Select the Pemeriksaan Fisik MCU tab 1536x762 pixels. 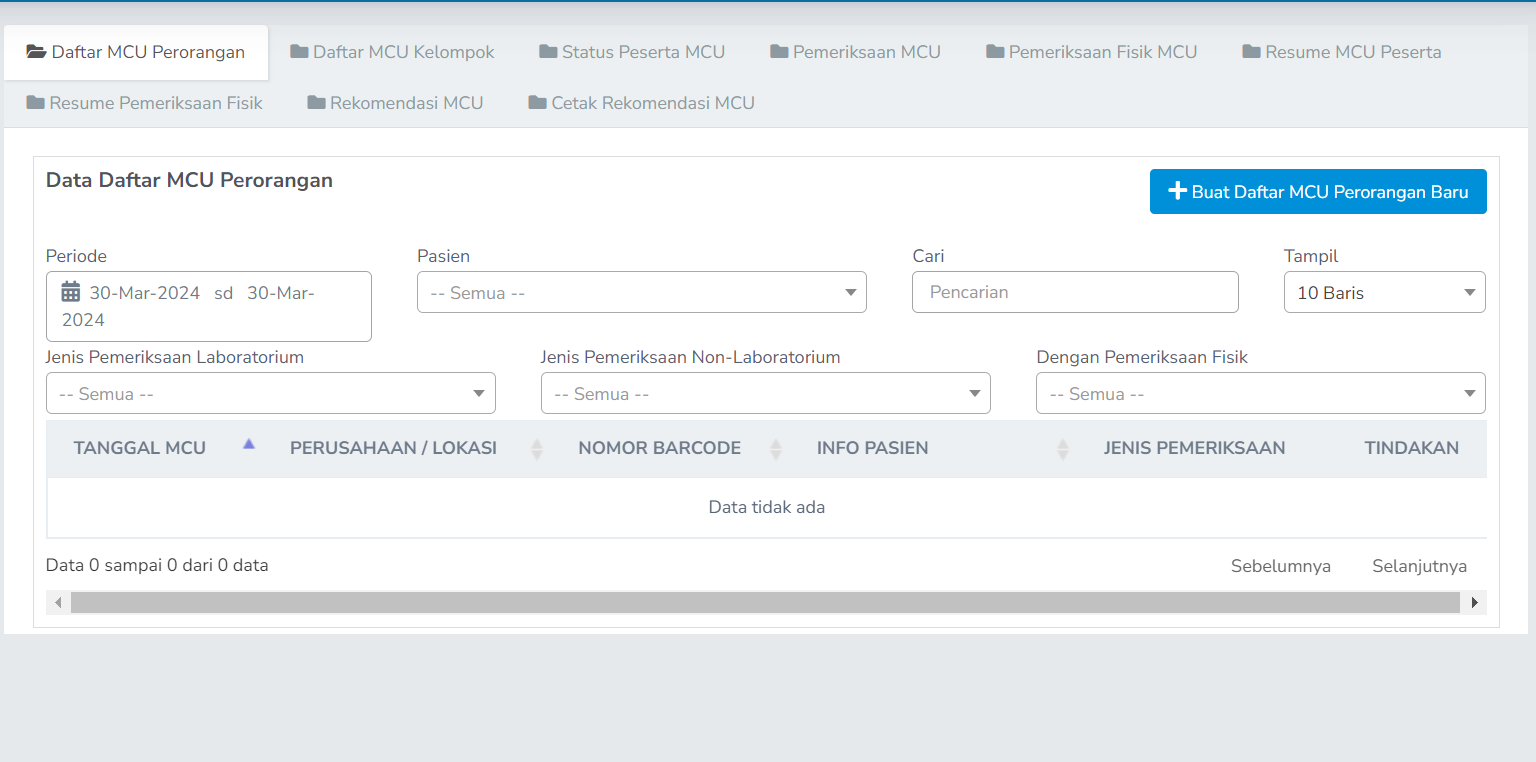coord(1091,52)
